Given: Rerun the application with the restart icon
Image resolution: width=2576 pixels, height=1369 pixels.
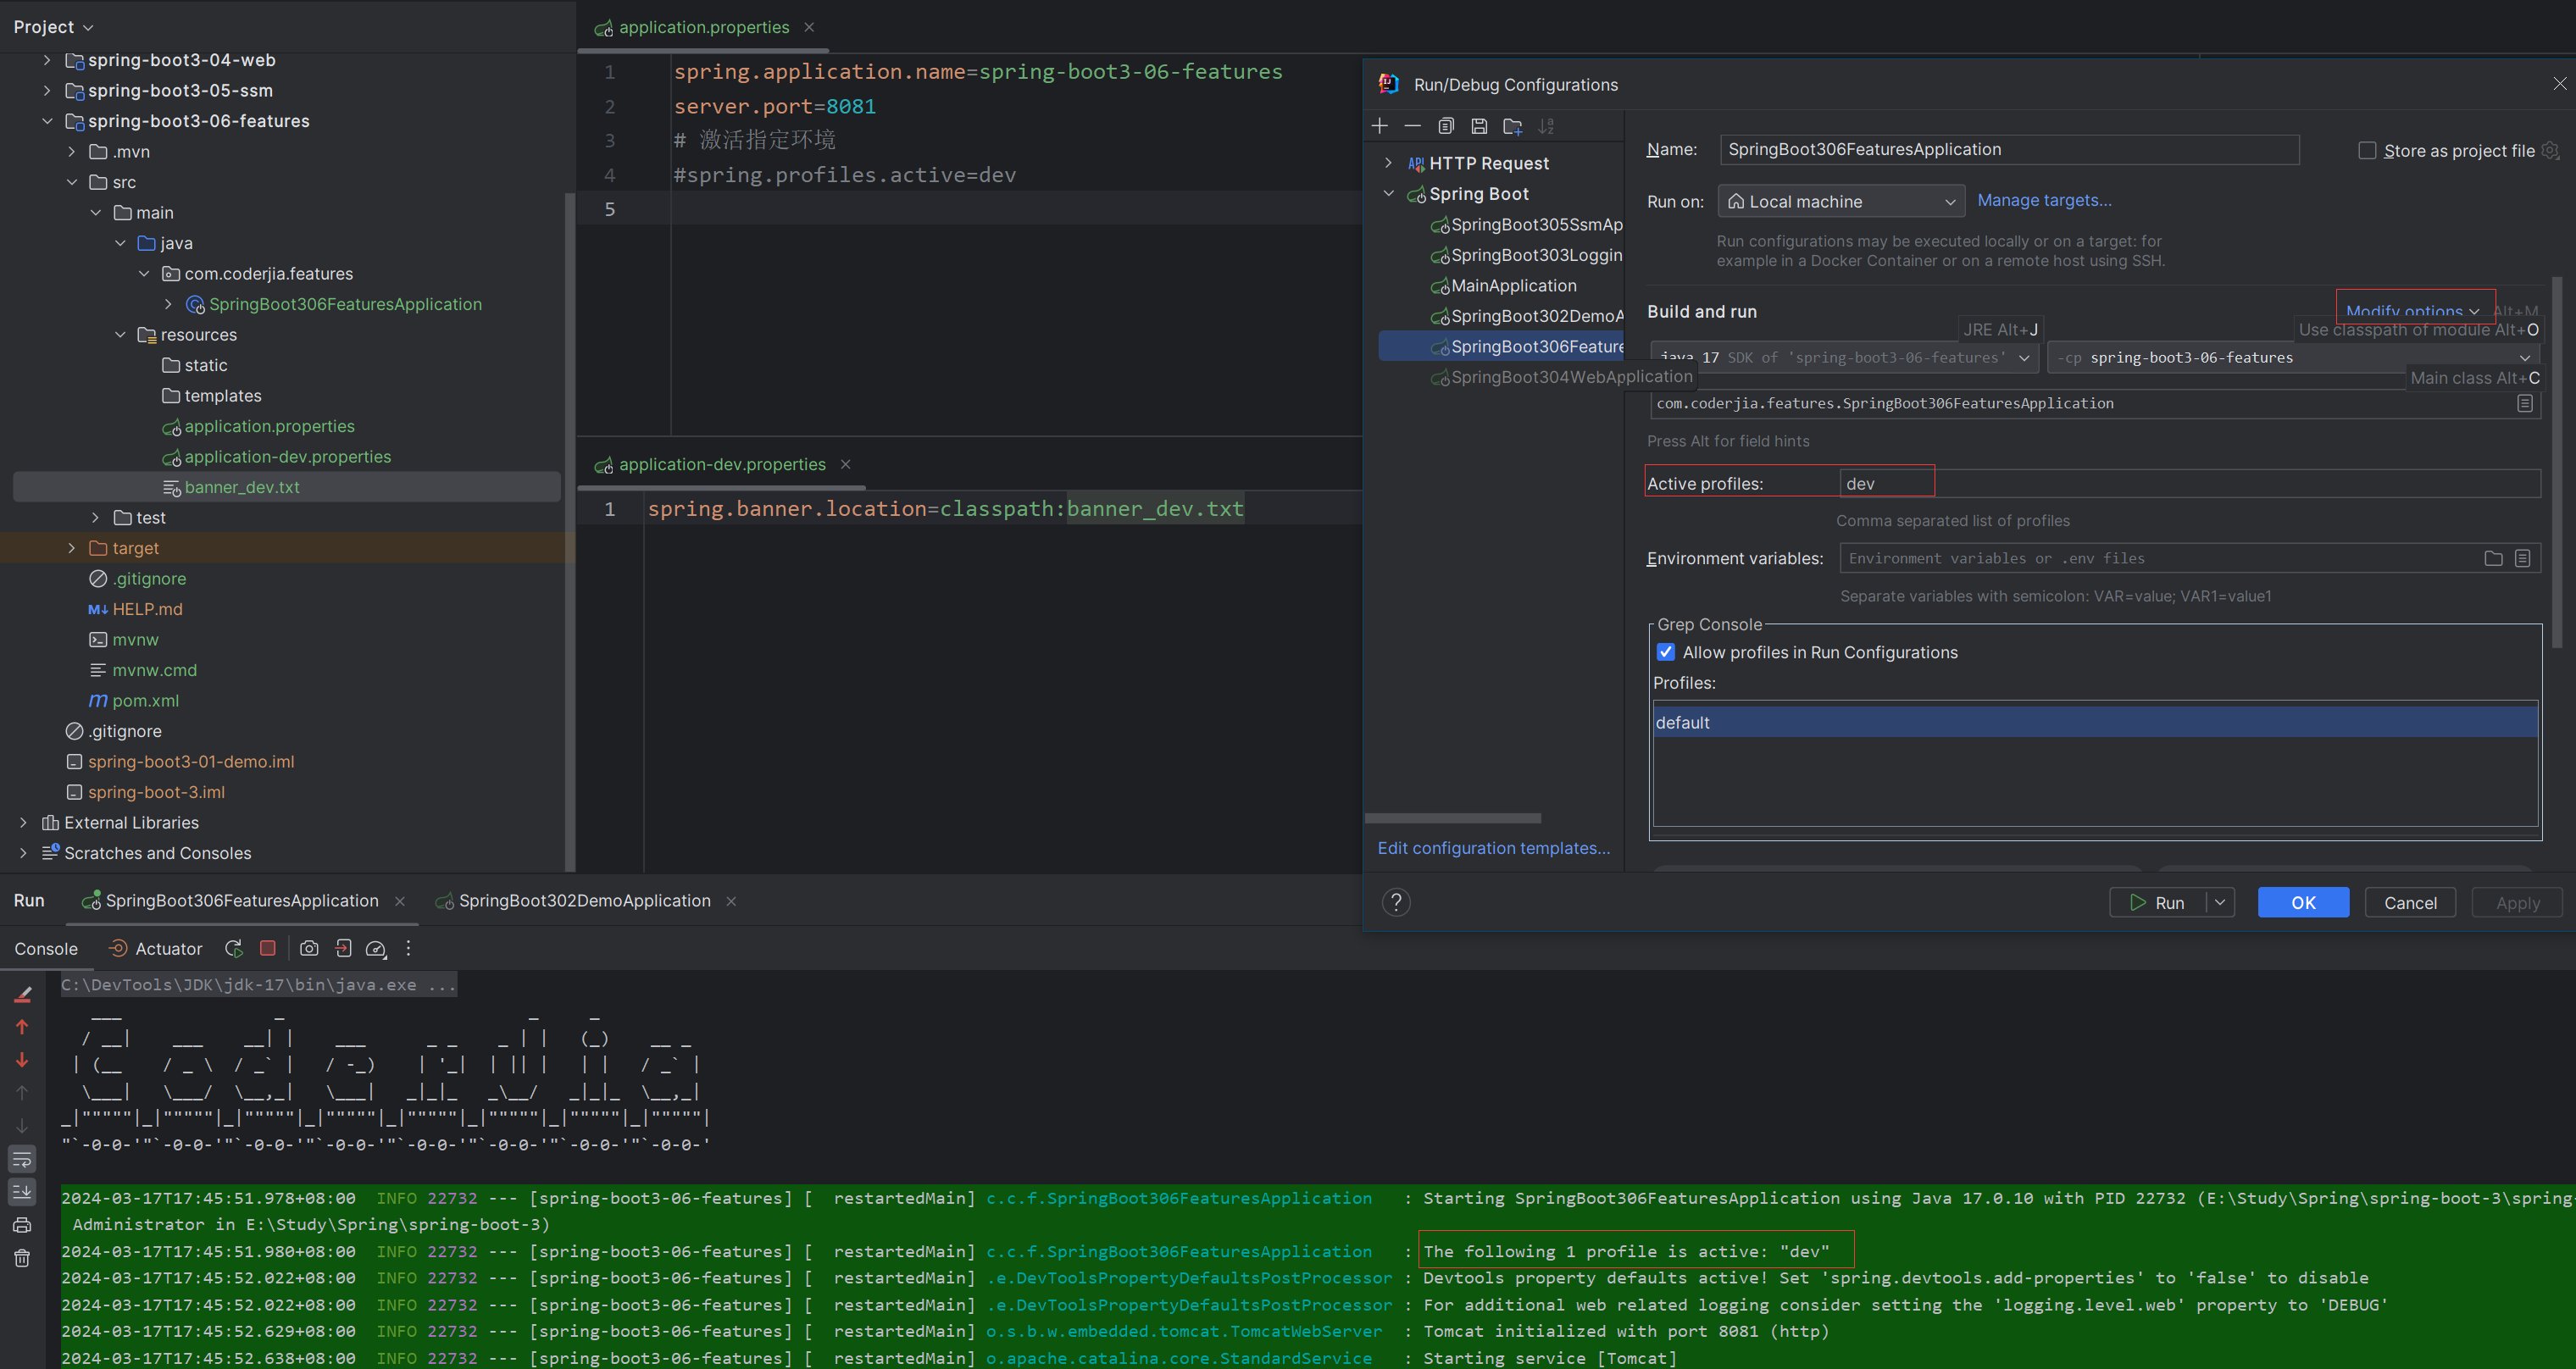Looking at the screenshot, I should 234,948.
